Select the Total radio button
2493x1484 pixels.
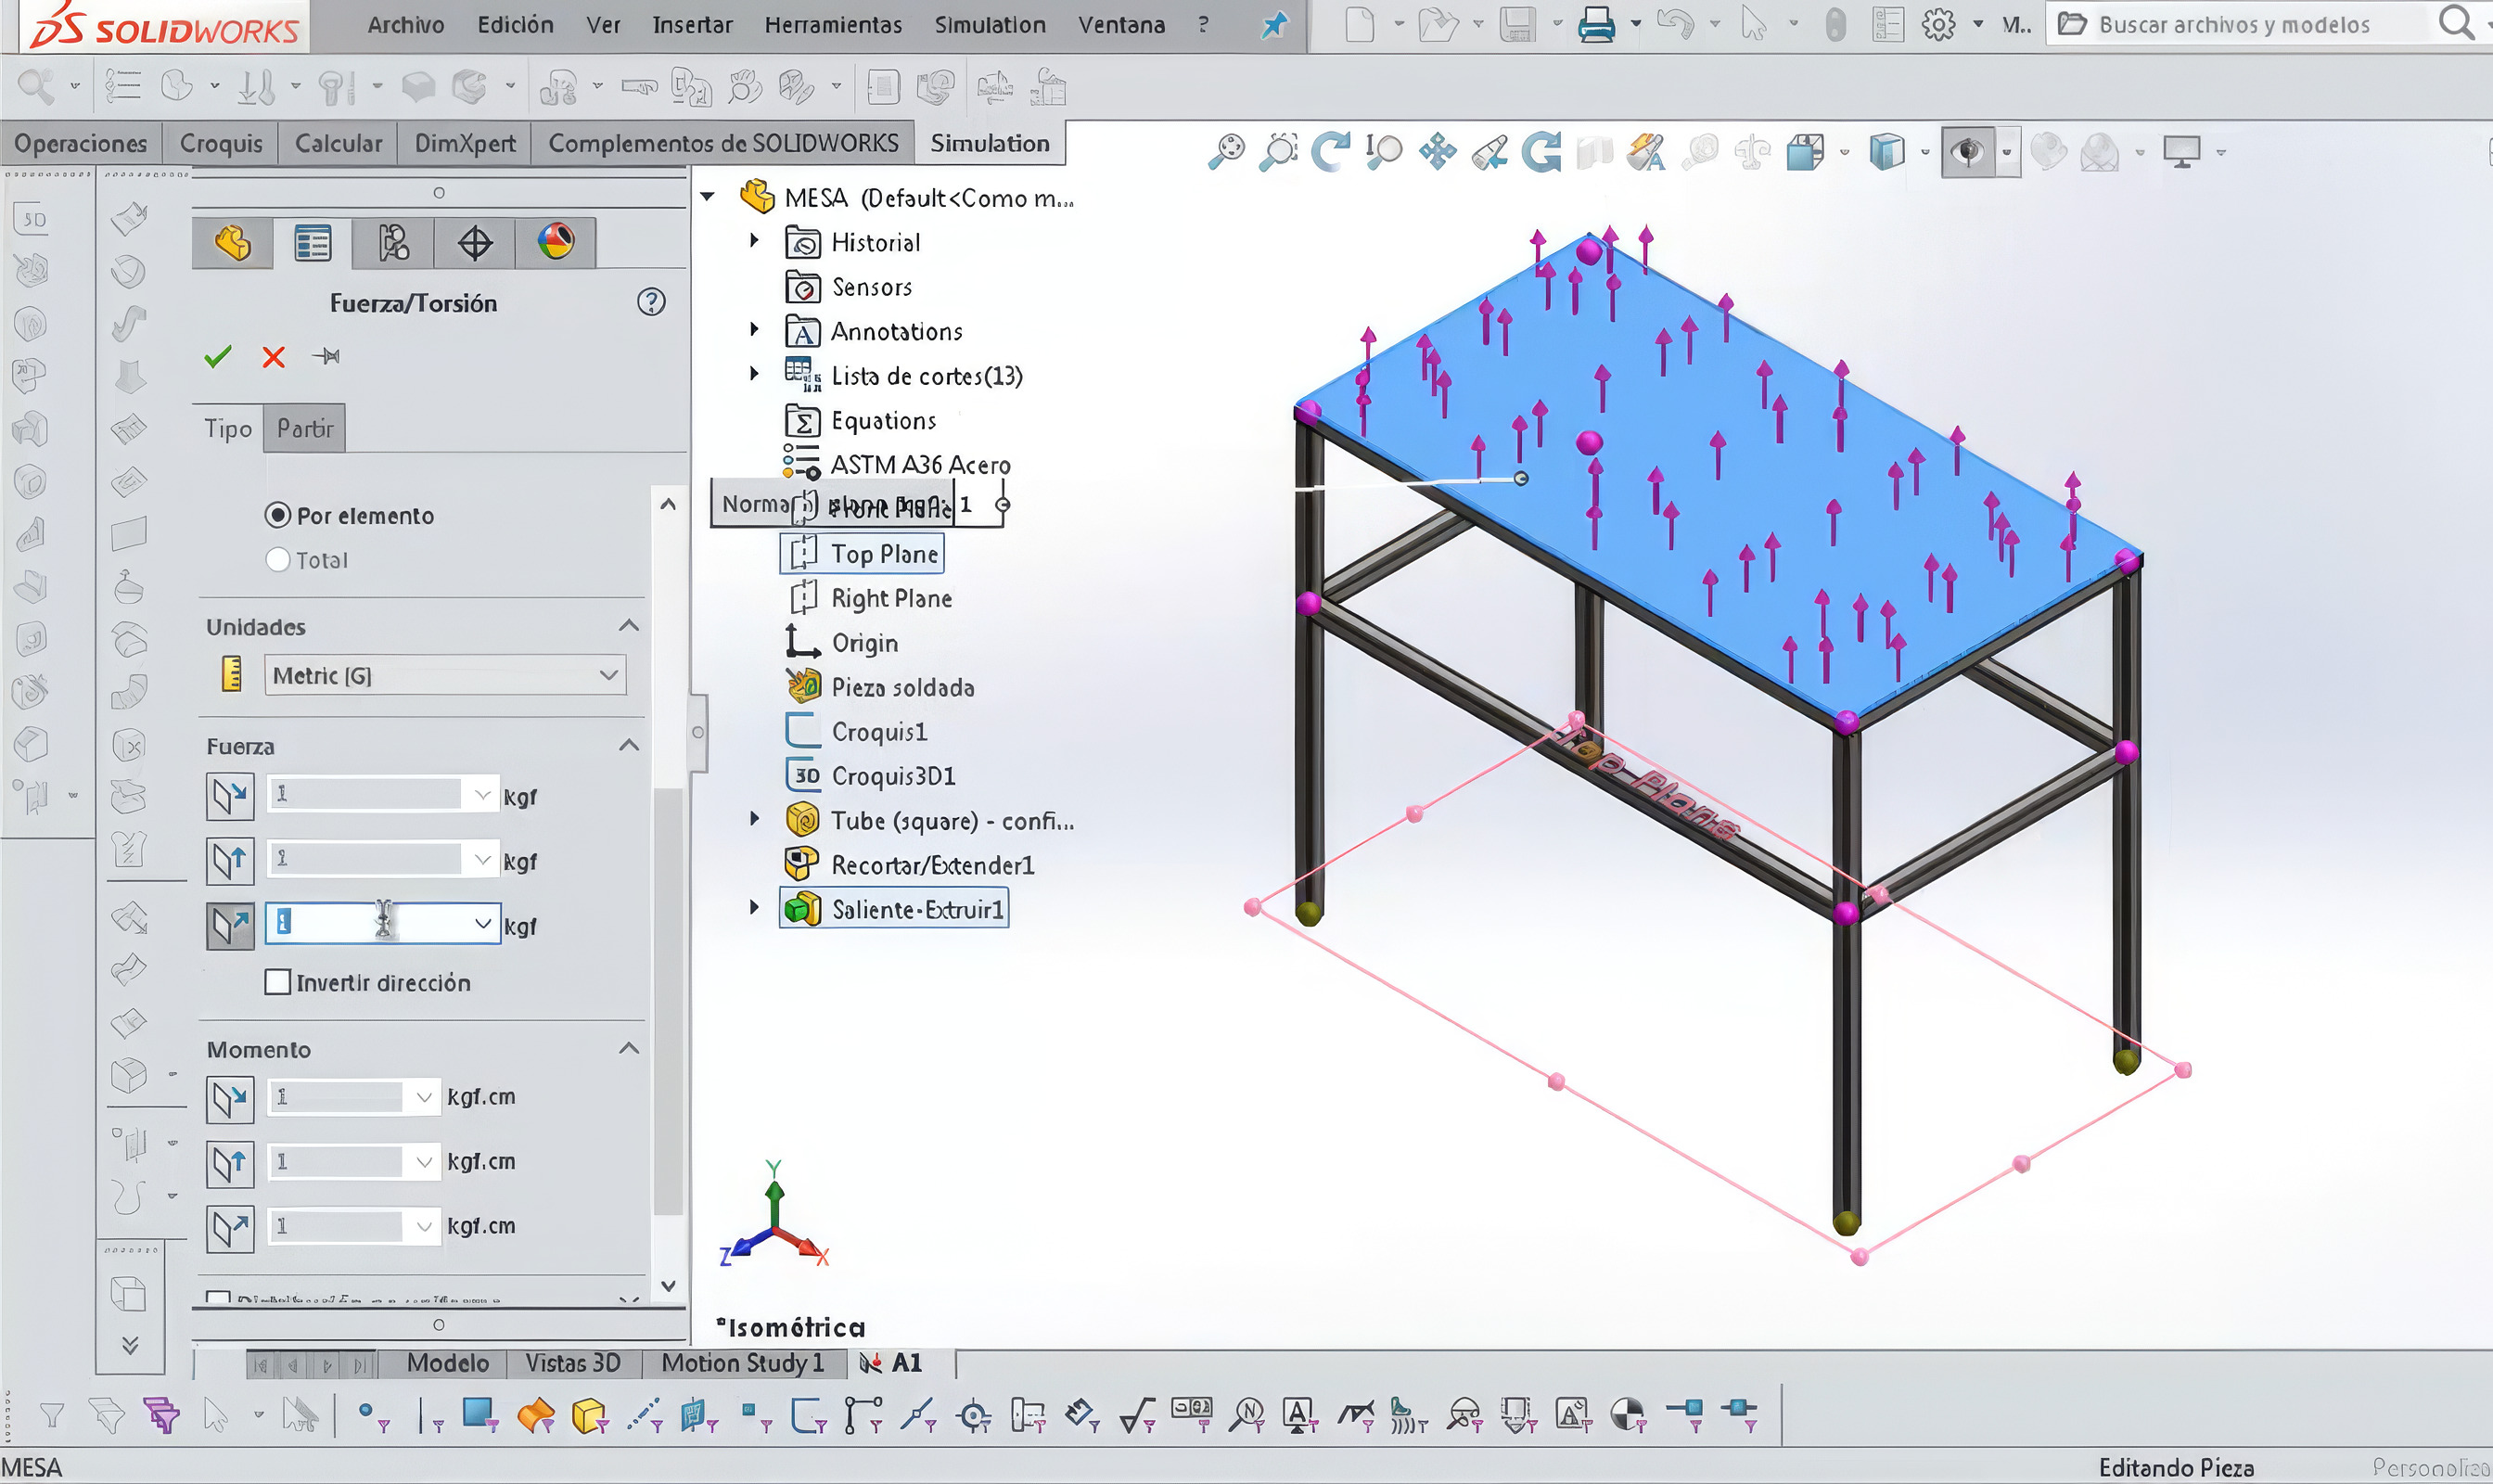click(x=277, y=560)
